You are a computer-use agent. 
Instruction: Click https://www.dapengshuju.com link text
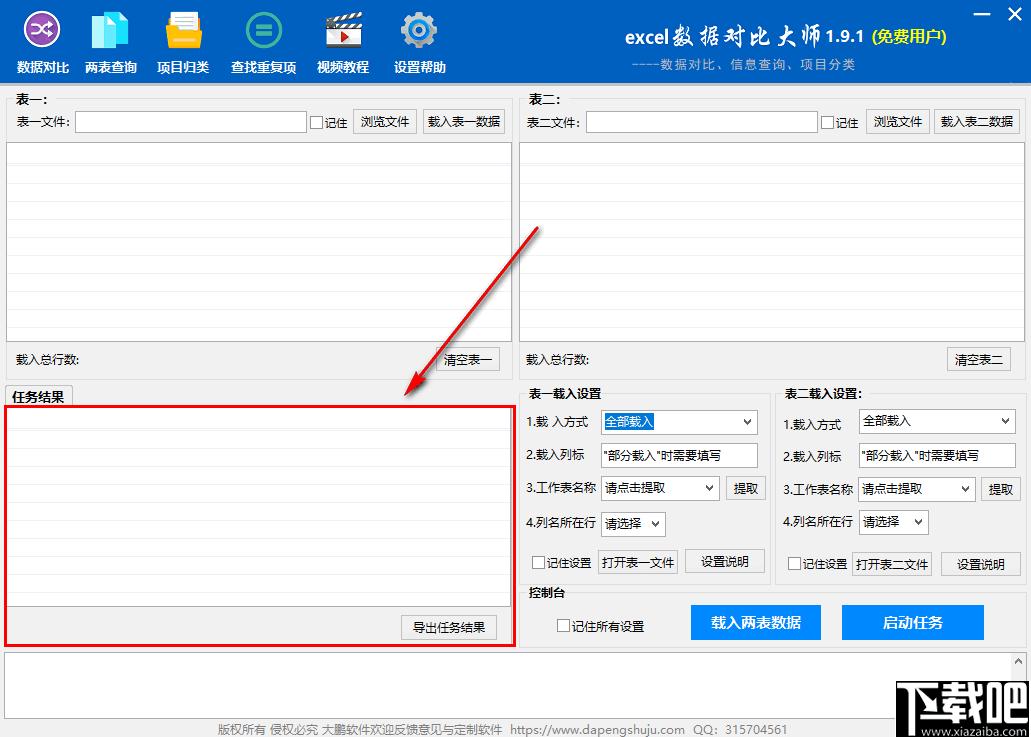597,730
